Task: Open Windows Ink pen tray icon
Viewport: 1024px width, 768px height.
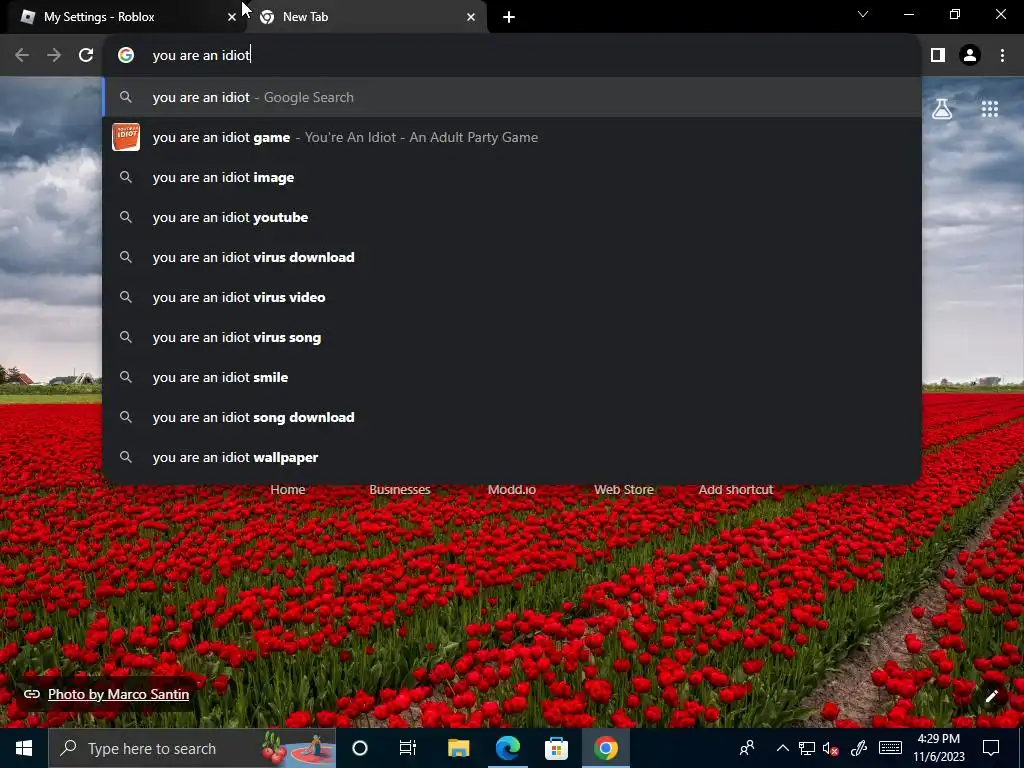Action: pyautogui.click(x=859, y=748)
